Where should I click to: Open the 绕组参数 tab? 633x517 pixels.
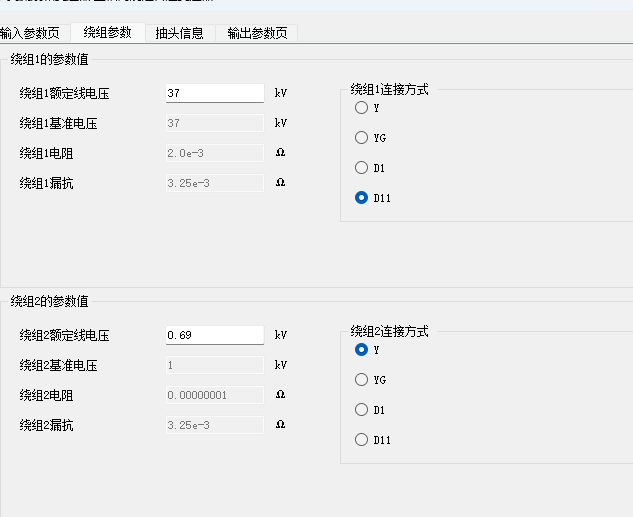pos(107,32)
